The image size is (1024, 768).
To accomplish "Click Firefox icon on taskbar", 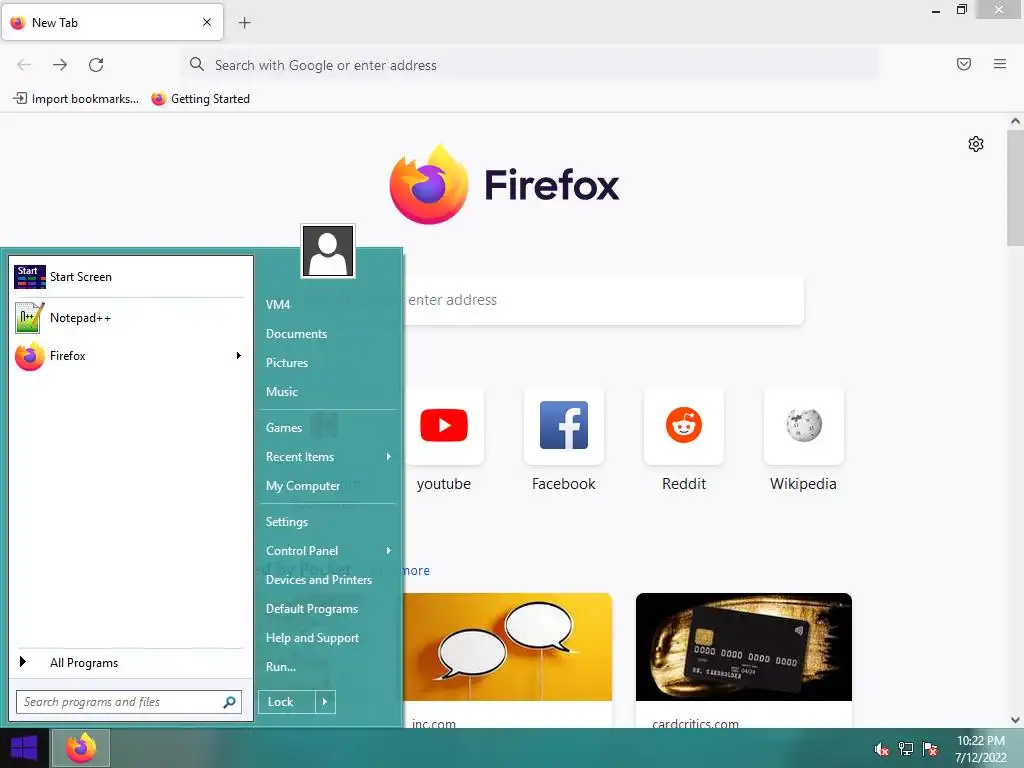I will point(81,748).
